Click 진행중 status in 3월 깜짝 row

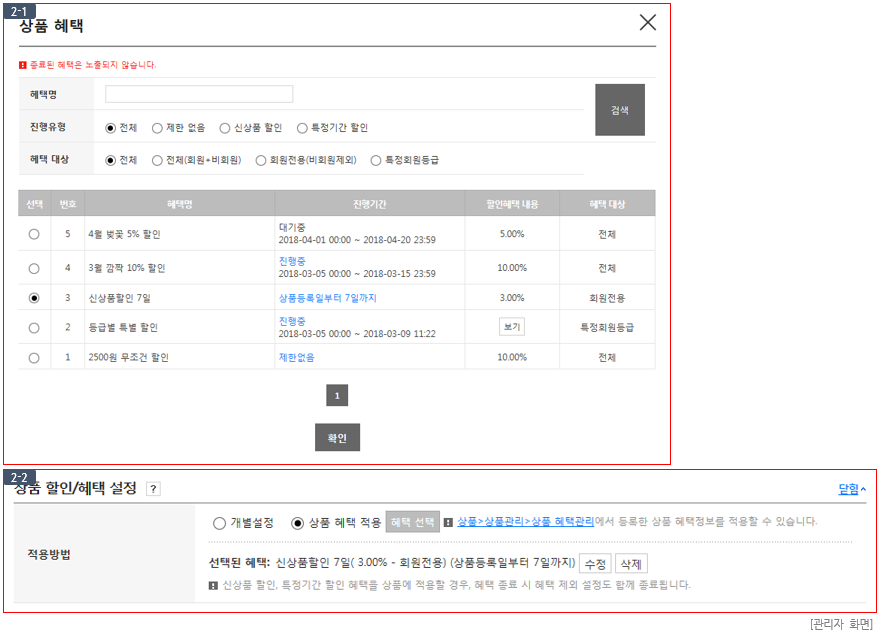tap(292, 262)
